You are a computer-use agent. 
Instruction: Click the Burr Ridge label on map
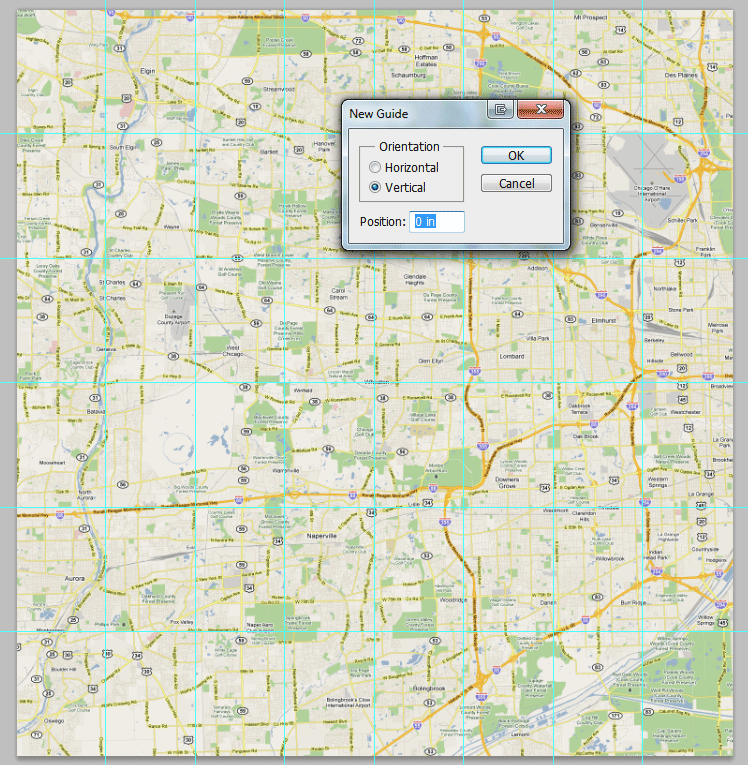click(633, 603)
